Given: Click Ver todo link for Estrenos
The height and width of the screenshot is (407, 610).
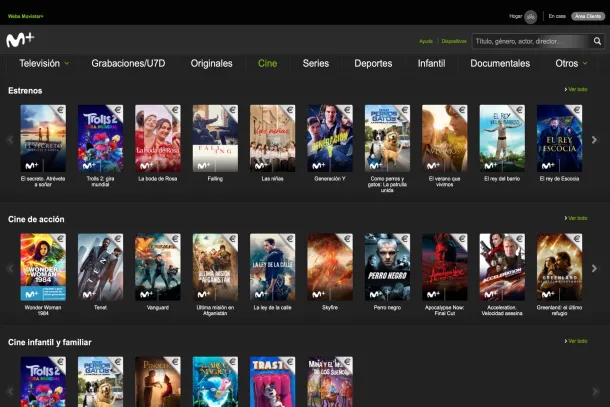Looking at the screenshot, I should (x=577, y=90).
